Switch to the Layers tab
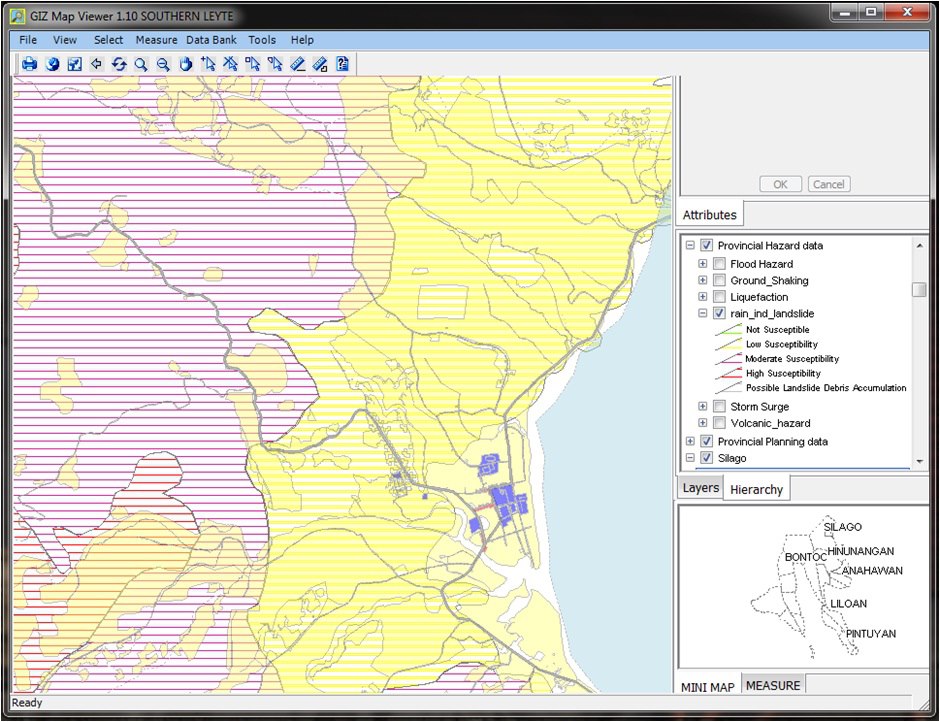The height and width of the screenshot is (722, 940). (701, 488)
